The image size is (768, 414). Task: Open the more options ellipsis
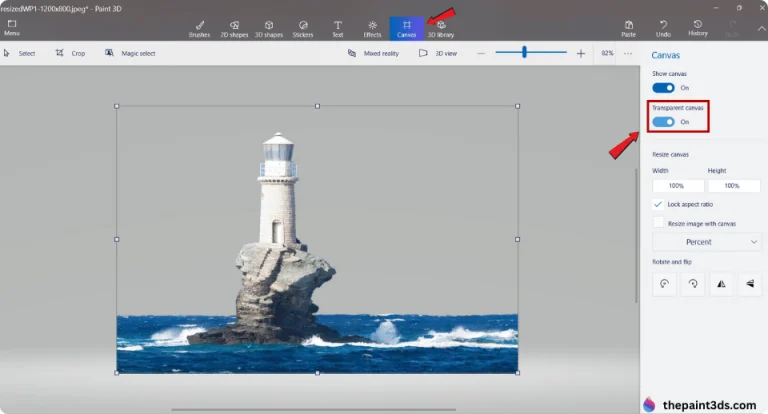click(628, 53)
